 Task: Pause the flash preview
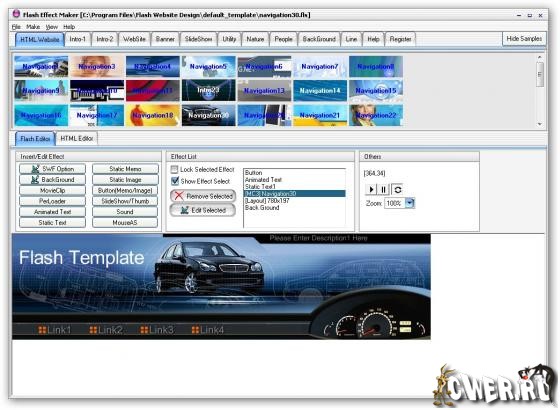[x=383, y=189]
